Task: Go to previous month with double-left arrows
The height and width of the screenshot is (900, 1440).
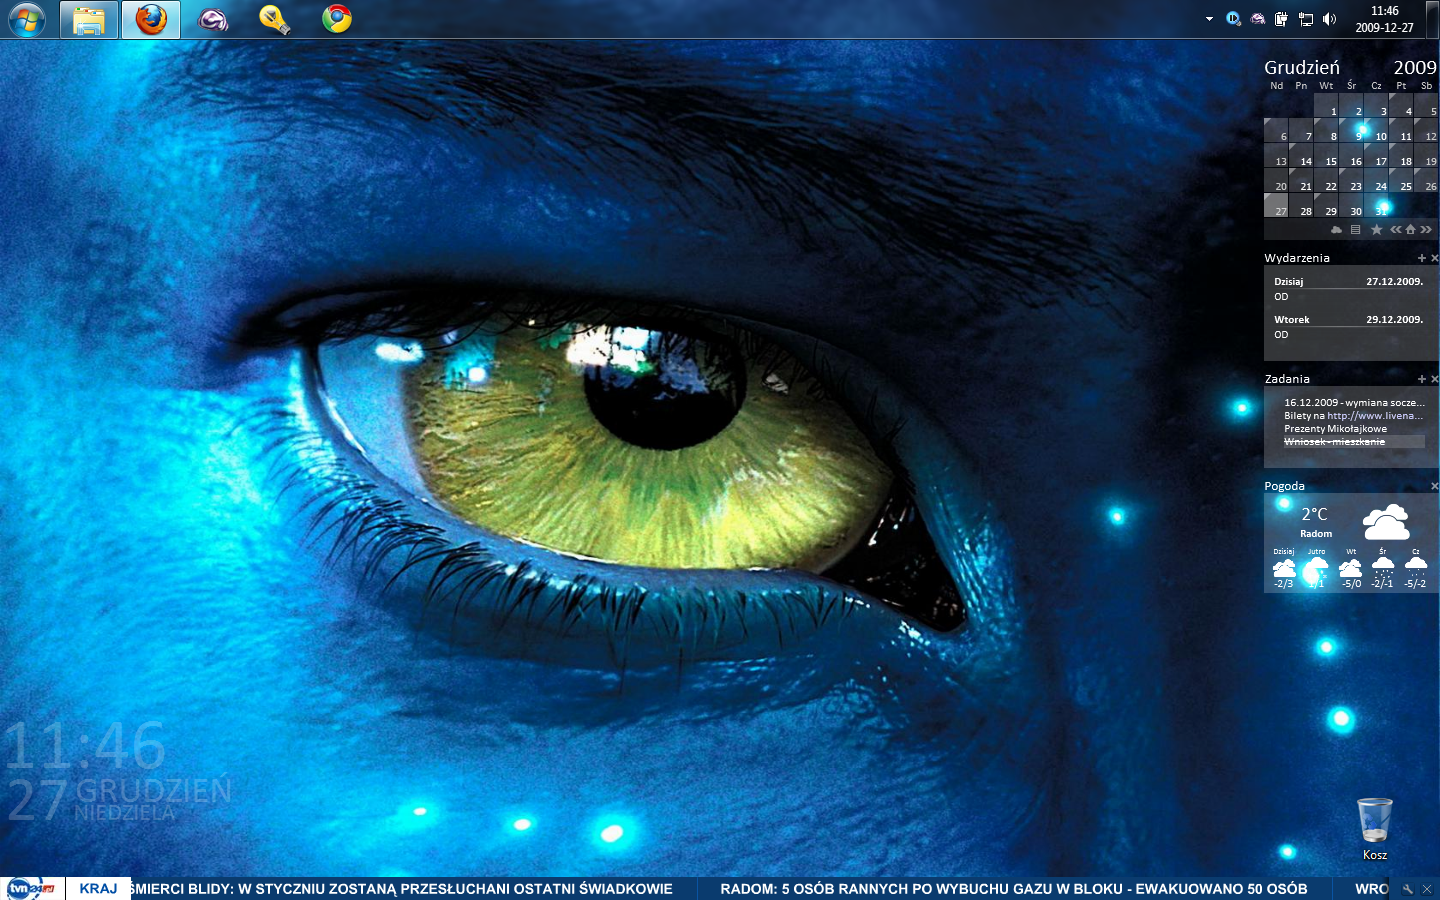Action: (x=1395, y=229)
